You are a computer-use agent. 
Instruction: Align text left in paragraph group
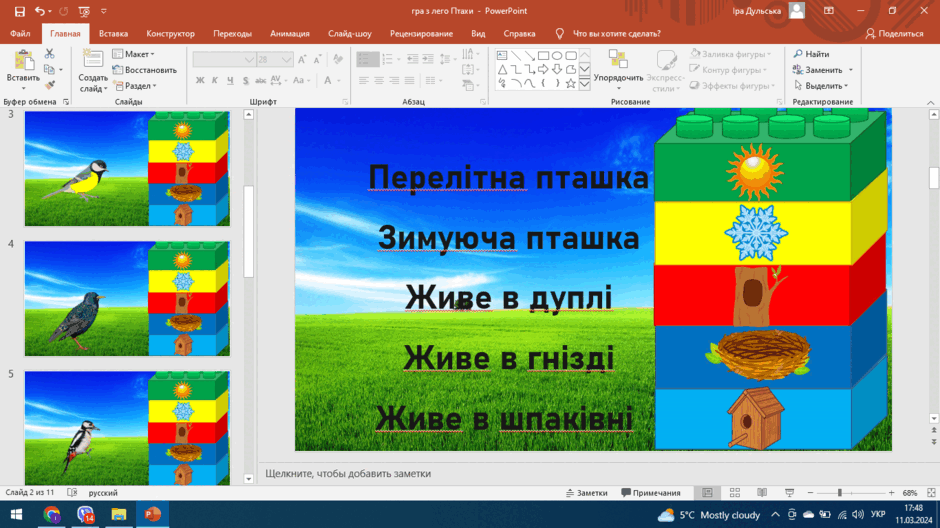point(364,80)
